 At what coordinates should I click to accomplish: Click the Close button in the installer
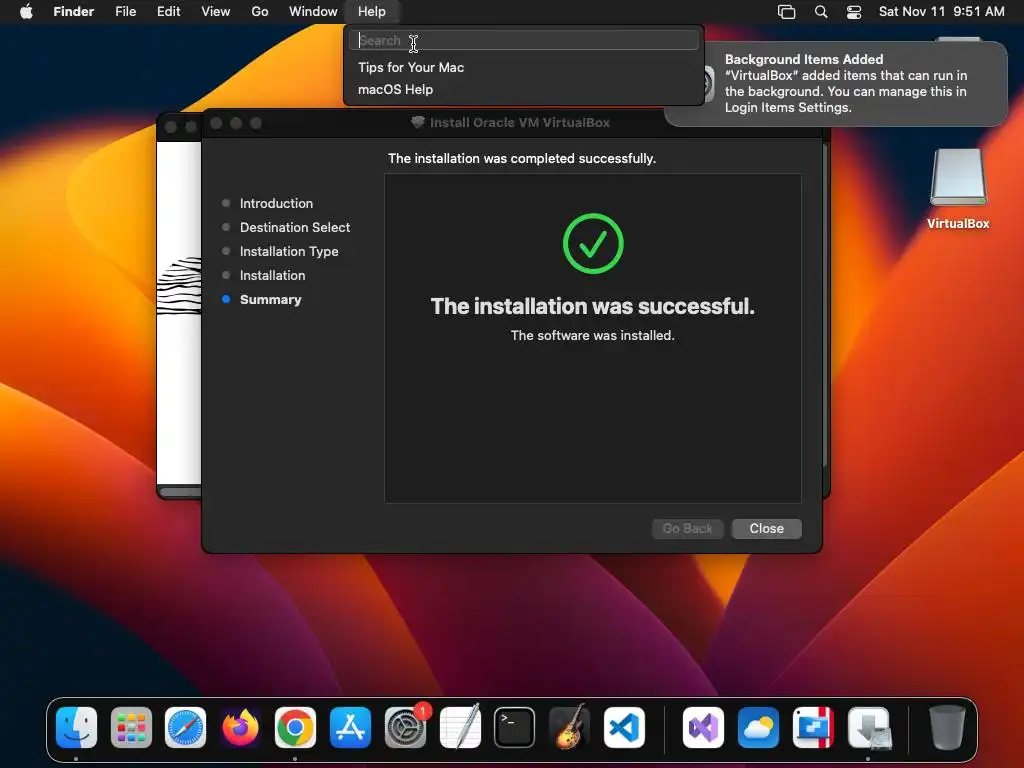pos(767,528)
